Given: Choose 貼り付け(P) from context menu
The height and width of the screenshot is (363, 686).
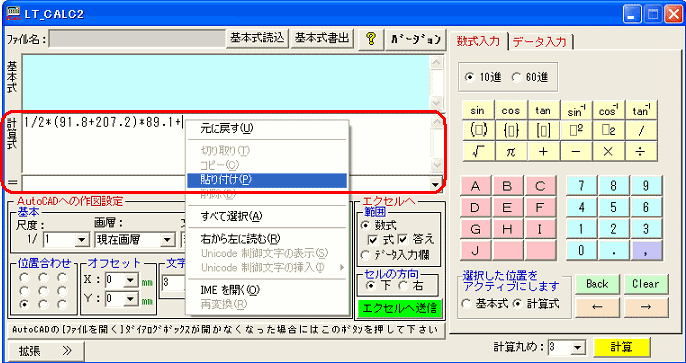Looking at the screenshot, I should click(267, 180).
